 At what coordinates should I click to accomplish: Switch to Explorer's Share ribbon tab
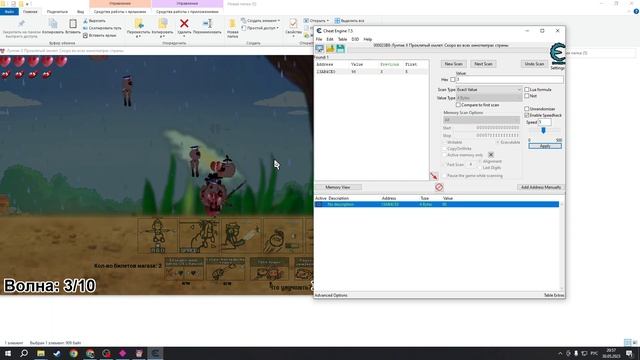pyautogui.click(x=57, y=12)
